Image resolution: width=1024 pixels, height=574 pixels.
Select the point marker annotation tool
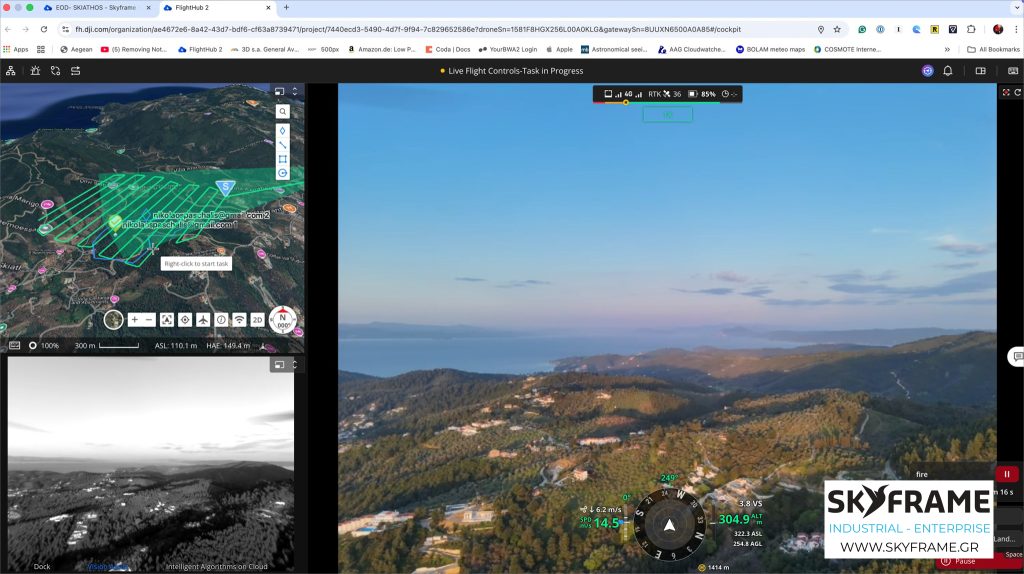(x=283, y=131)
